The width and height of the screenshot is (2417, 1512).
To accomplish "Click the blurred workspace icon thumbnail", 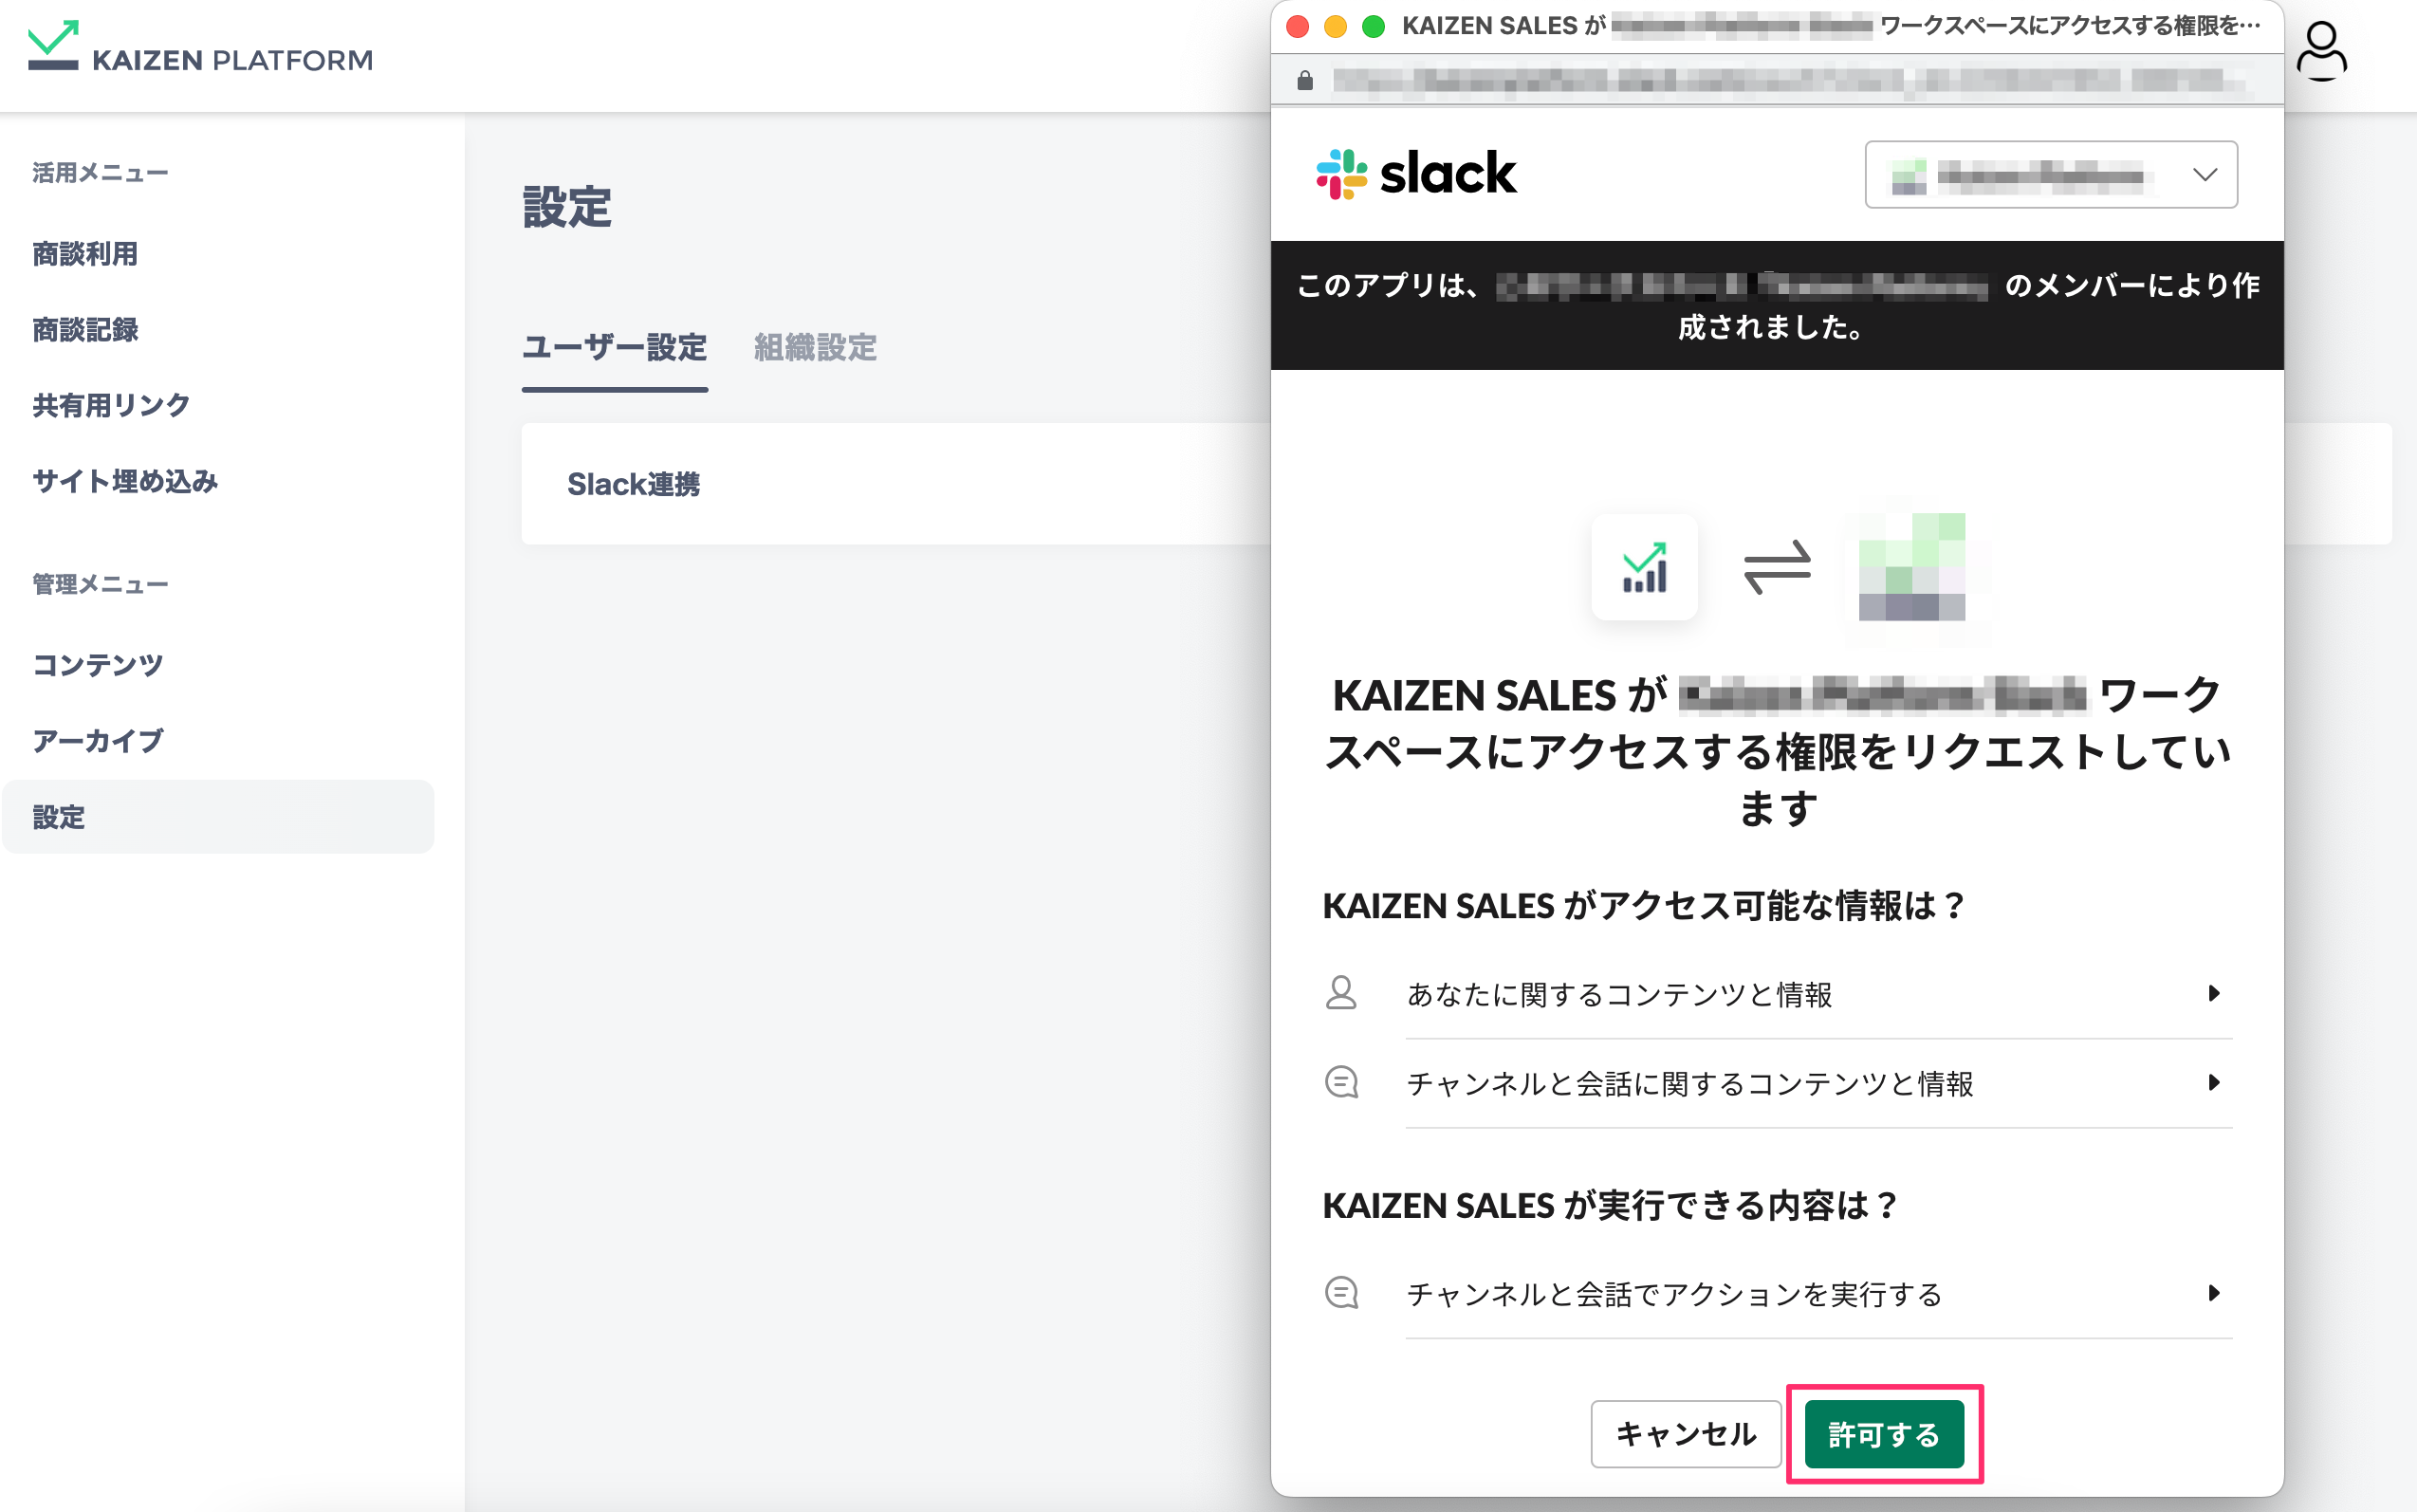I will click(x=1911, y=567).
